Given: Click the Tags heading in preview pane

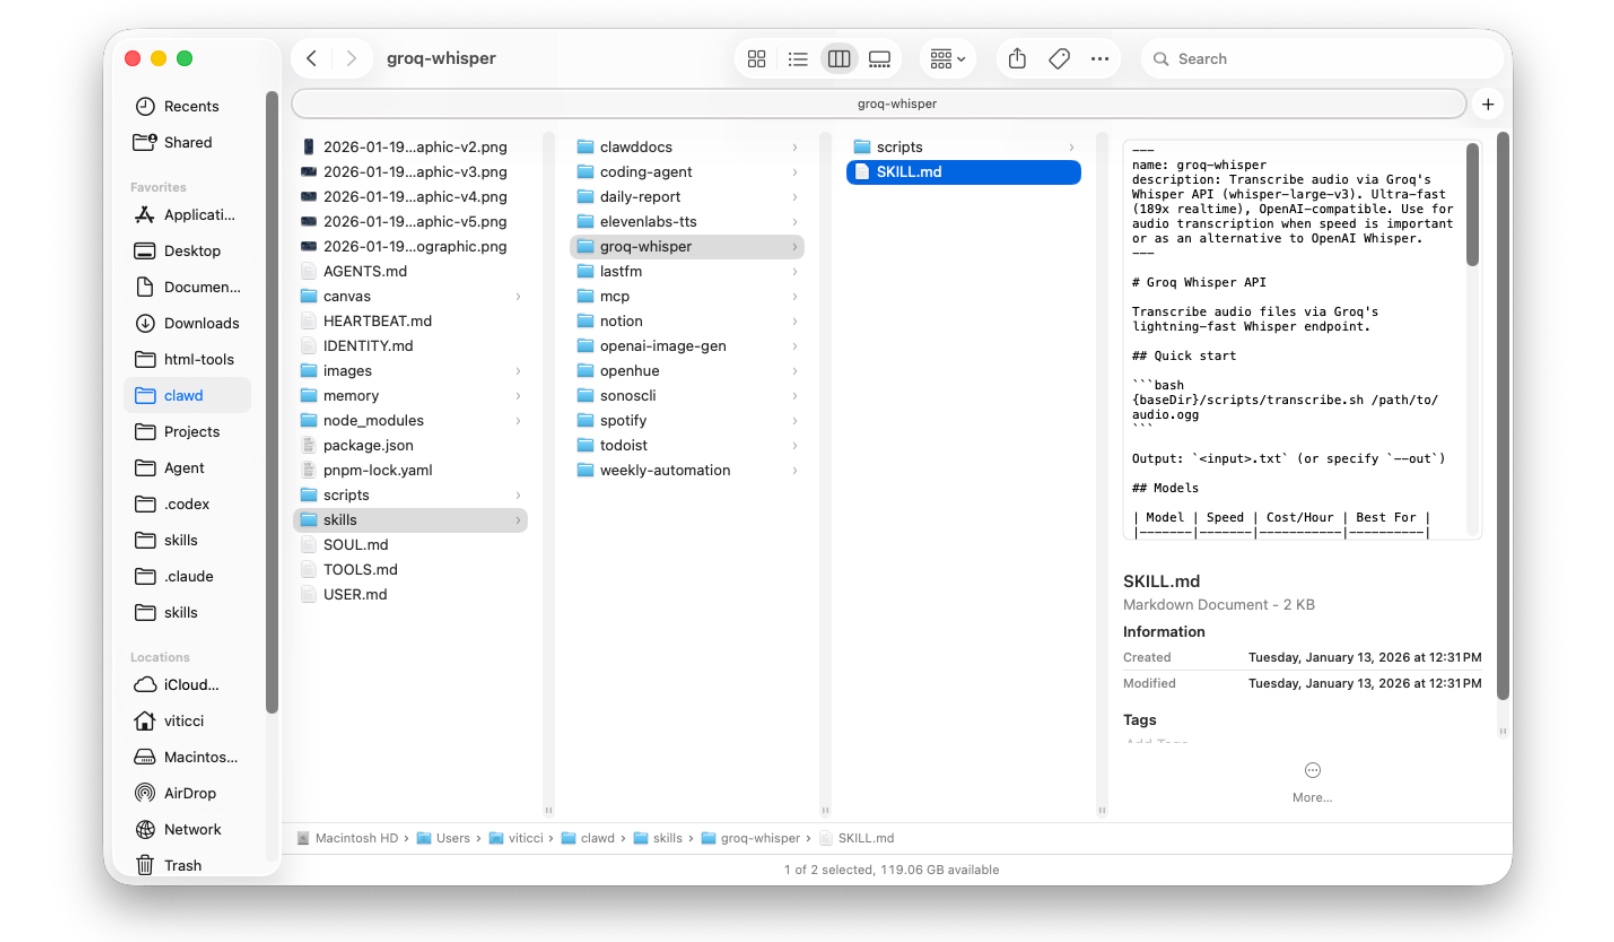Looking at the screenshot, I should [x=1139, y=720].
